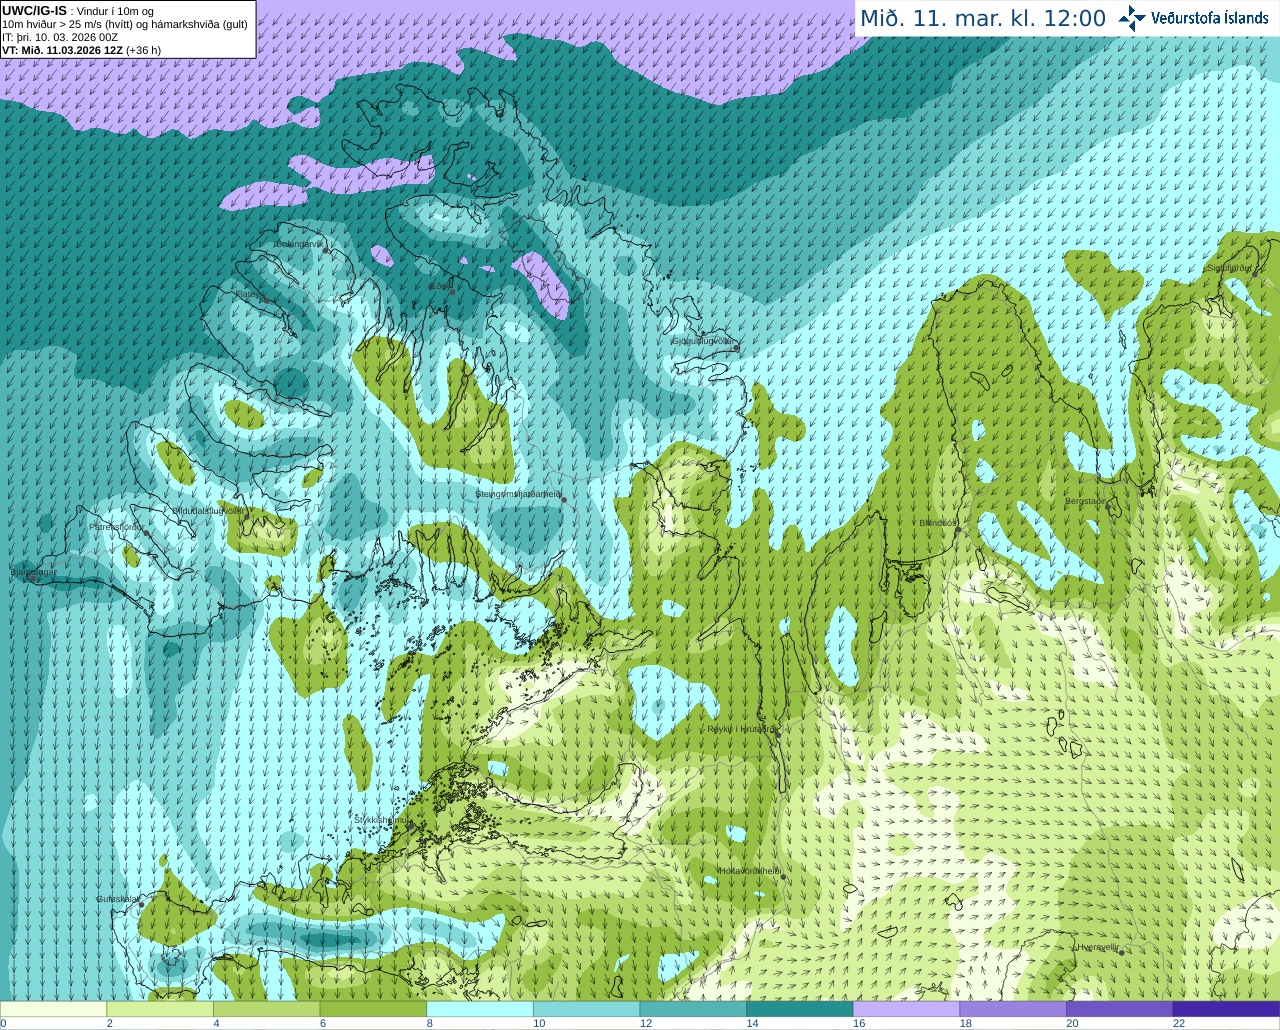Click the 4-6 m/s legend swatch
Image resolution: width=1280 pixels, height=1030 pixels.
point(267,1009)
